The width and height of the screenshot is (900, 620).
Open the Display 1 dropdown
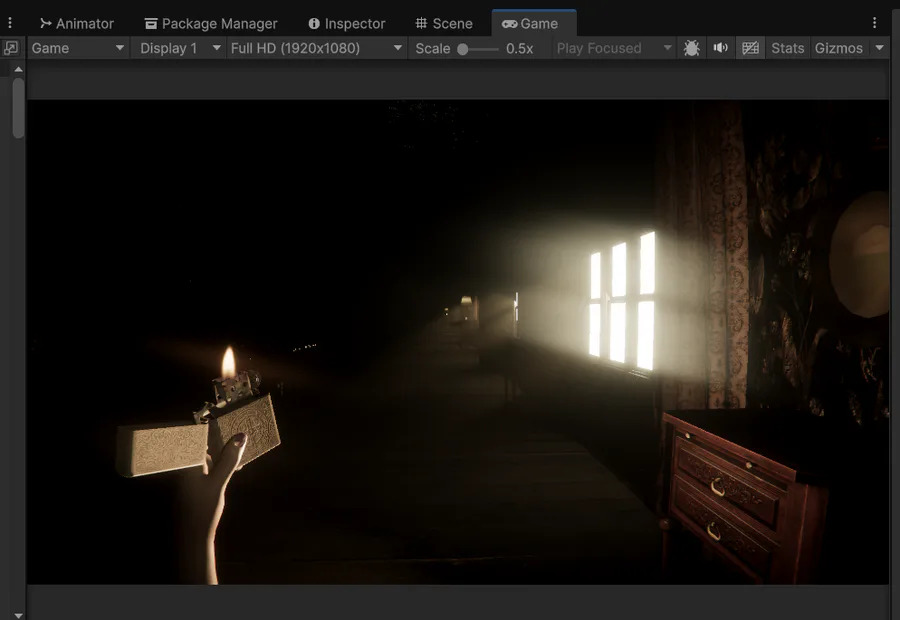click(180, 48)
